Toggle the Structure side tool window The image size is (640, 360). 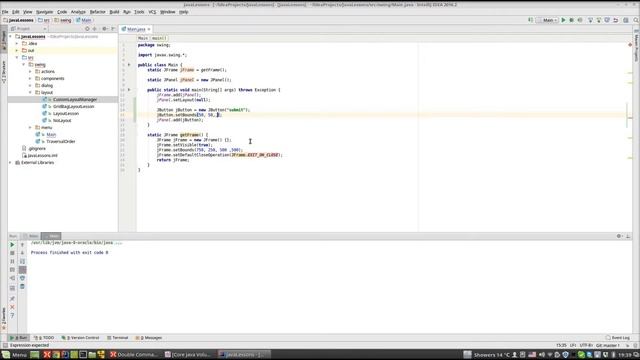pyautogui.click(x=4, y=72)
